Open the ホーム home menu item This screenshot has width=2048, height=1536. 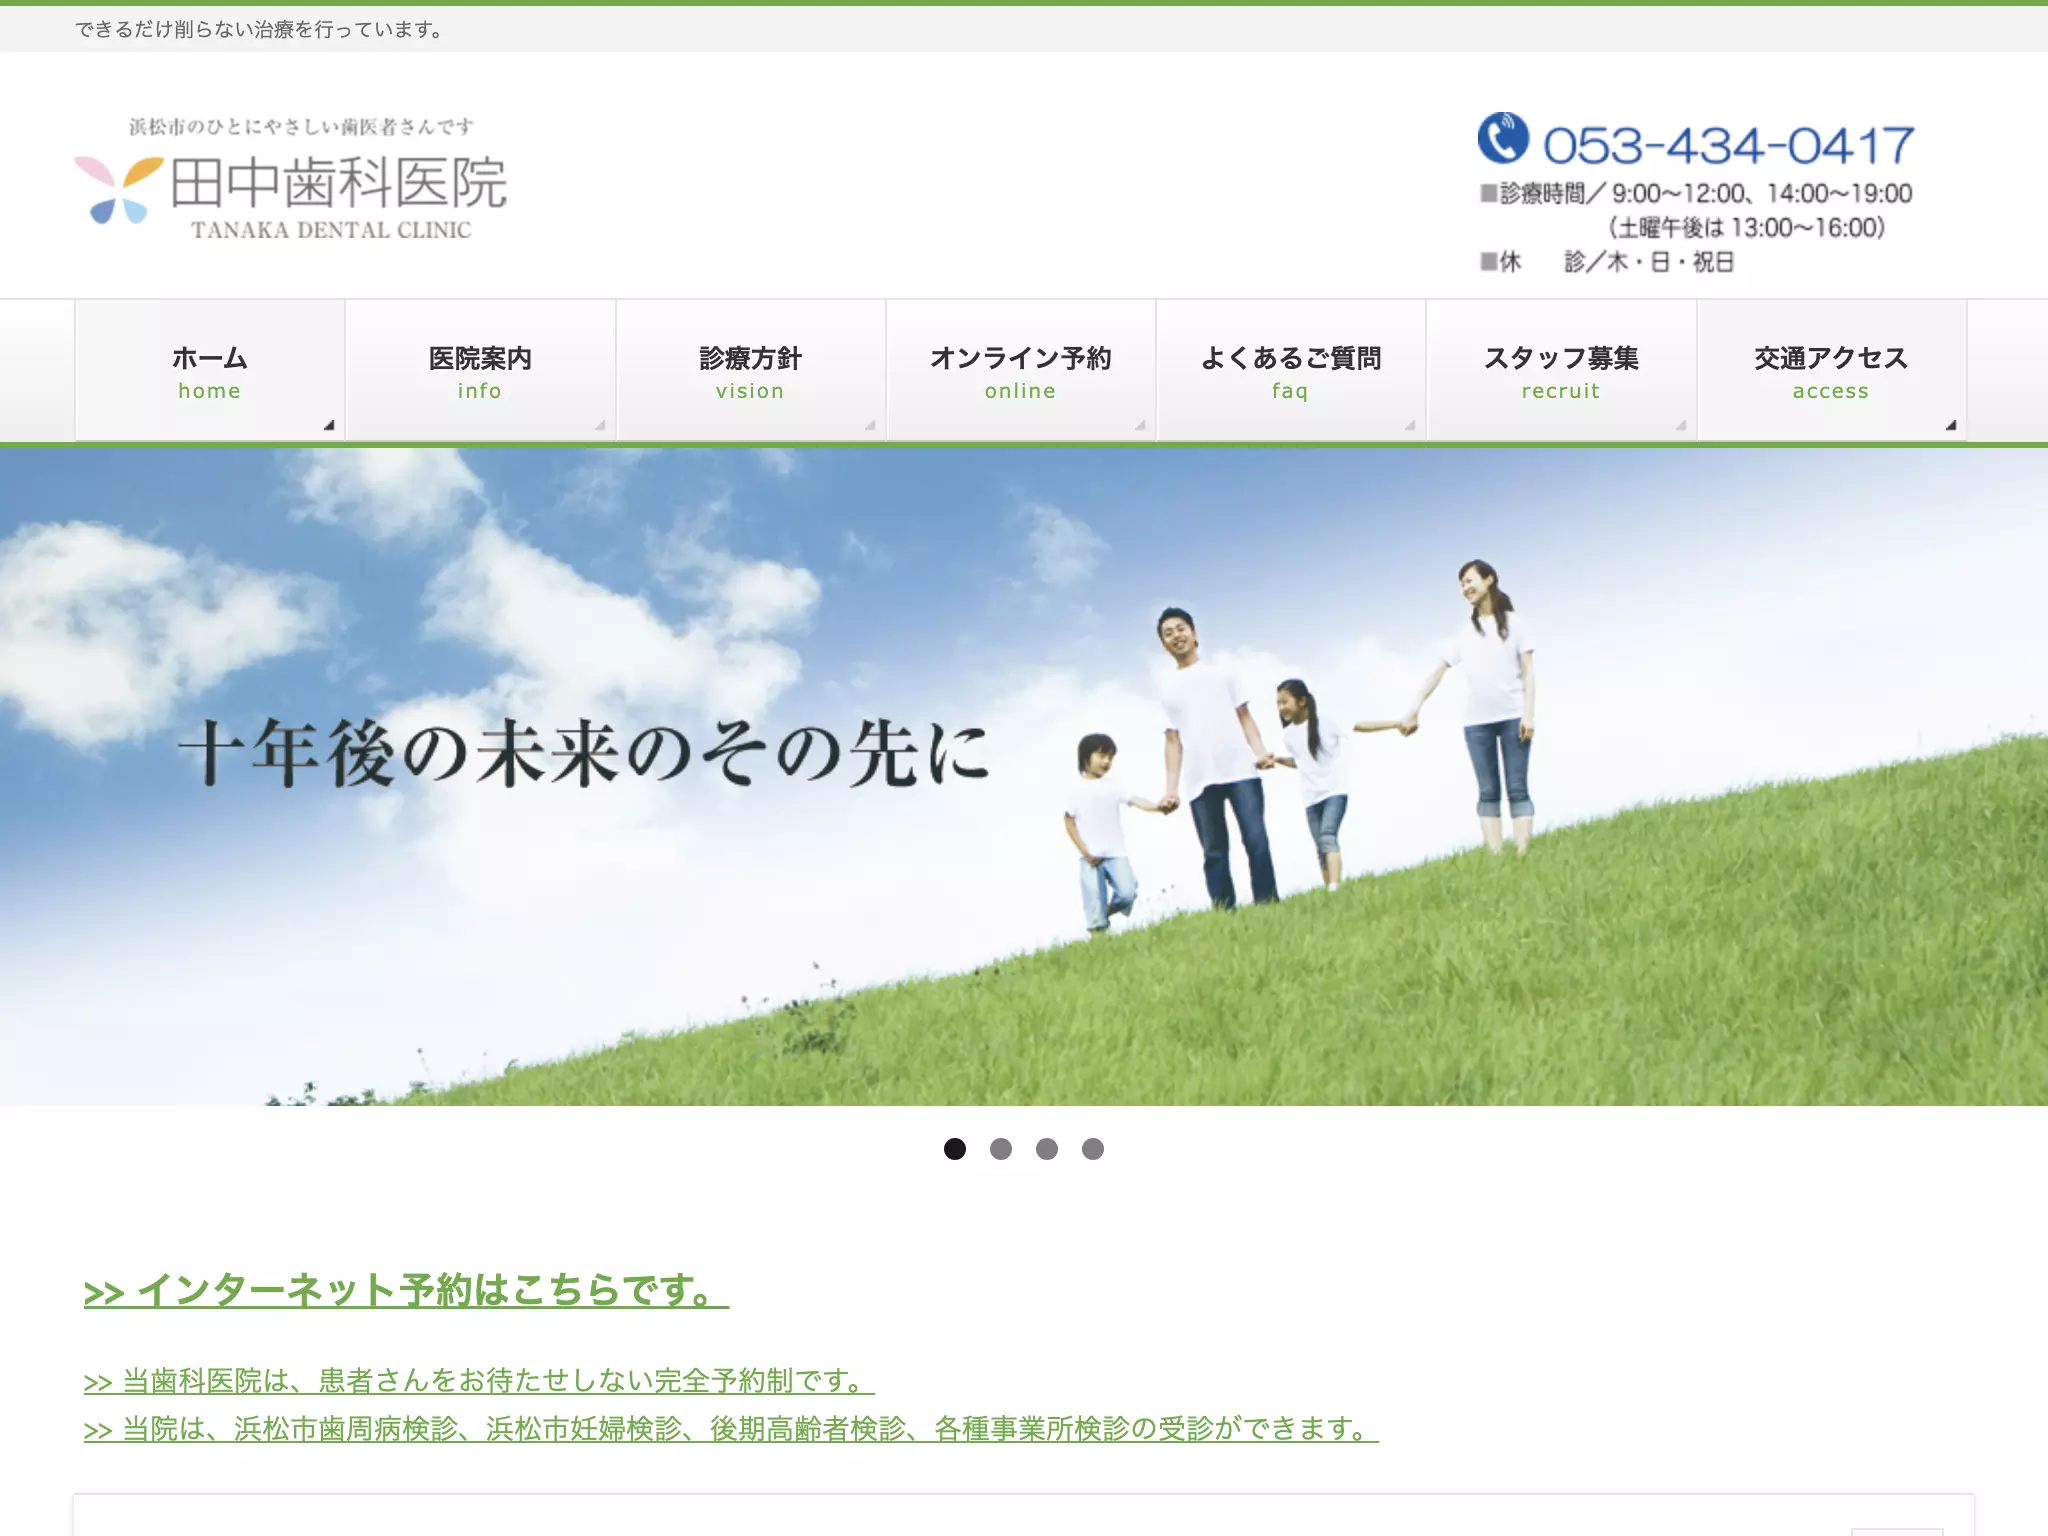click(x=210, y=371)
